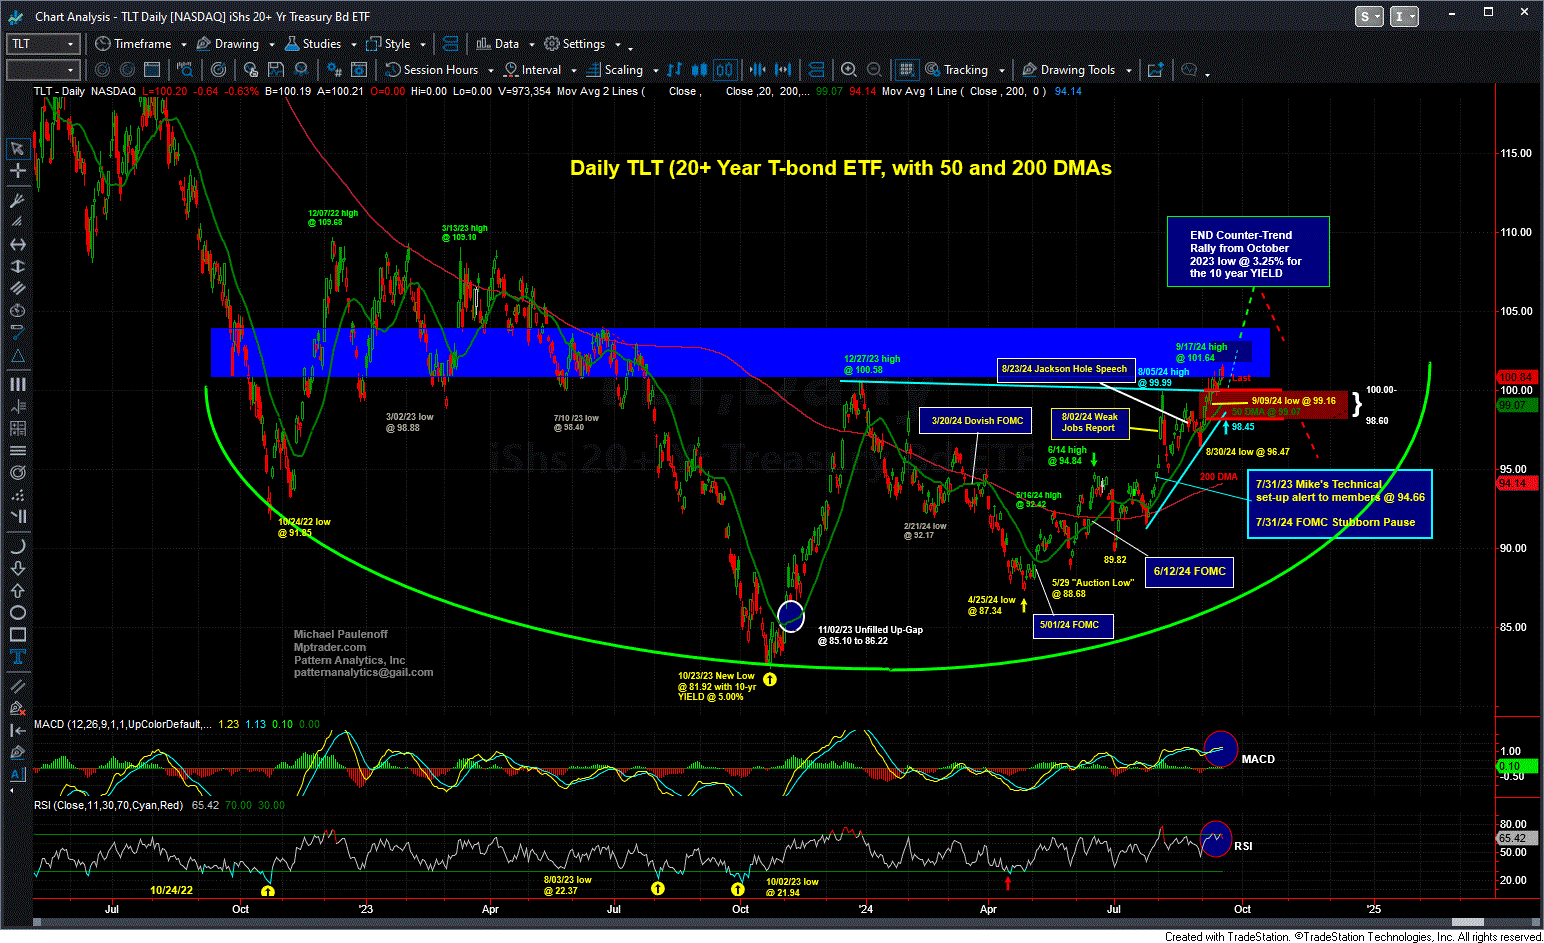Select the vertical double-arrow measurement tool

click(17, 267)
